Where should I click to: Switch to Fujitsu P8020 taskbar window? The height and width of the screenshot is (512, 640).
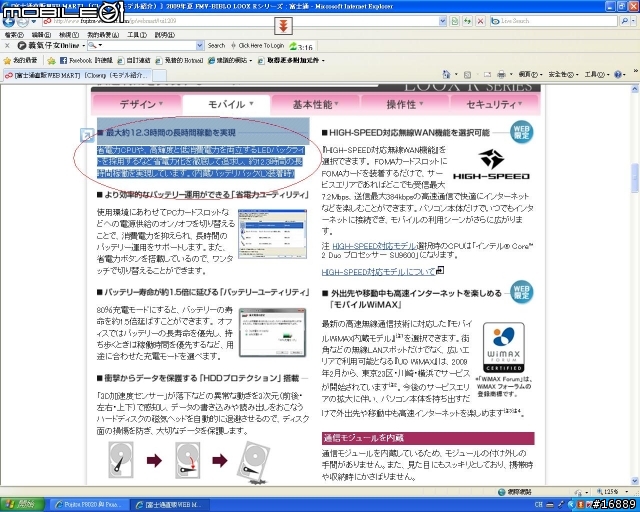(89, 505)
